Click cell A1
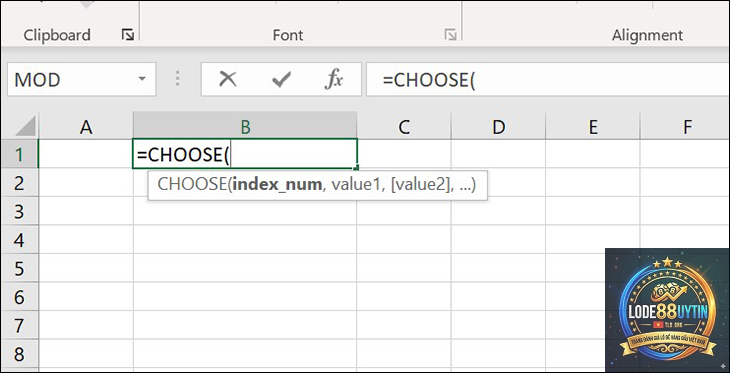 point(86,154)
